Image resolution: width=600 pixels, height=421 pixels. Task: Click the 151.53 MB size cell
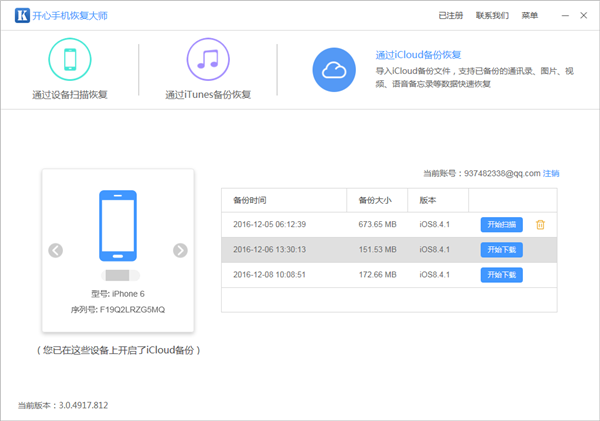[377, 250]
